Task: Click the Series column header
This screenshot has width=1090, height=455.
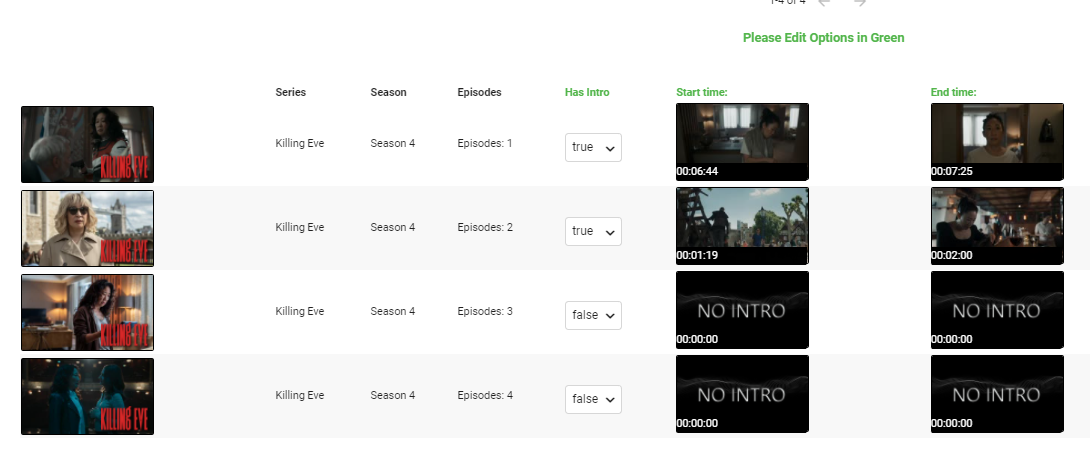Action: tap(291, 92)
